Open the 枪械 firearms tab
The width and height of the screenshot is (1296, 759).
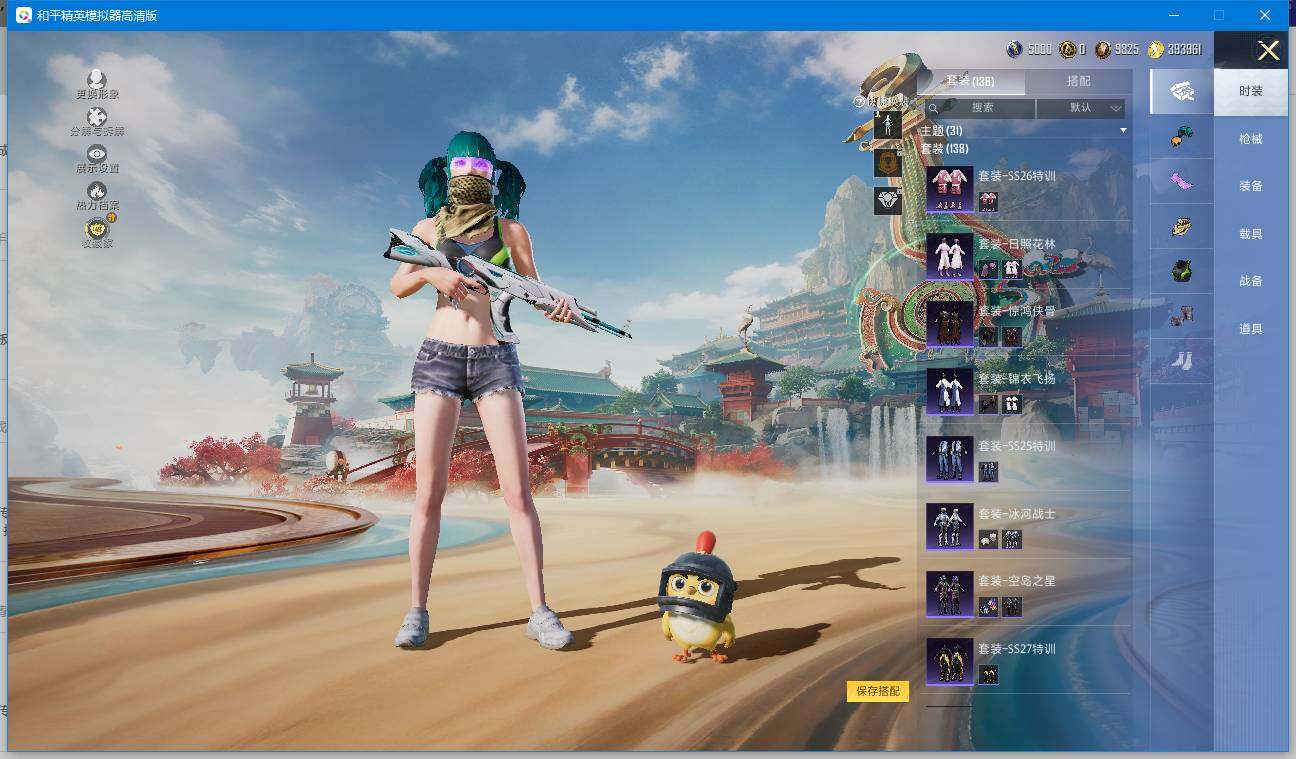point(1251,139)
